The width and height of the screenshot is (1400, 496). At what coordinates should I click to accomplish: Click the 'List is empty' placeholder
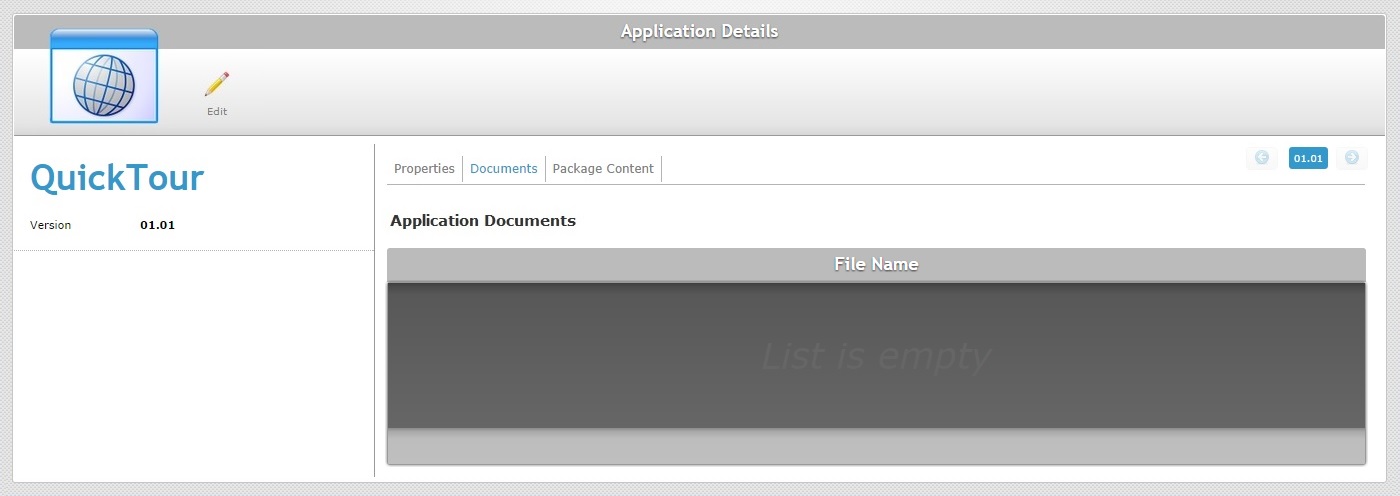pyautogui.click(x=876, y=356)
